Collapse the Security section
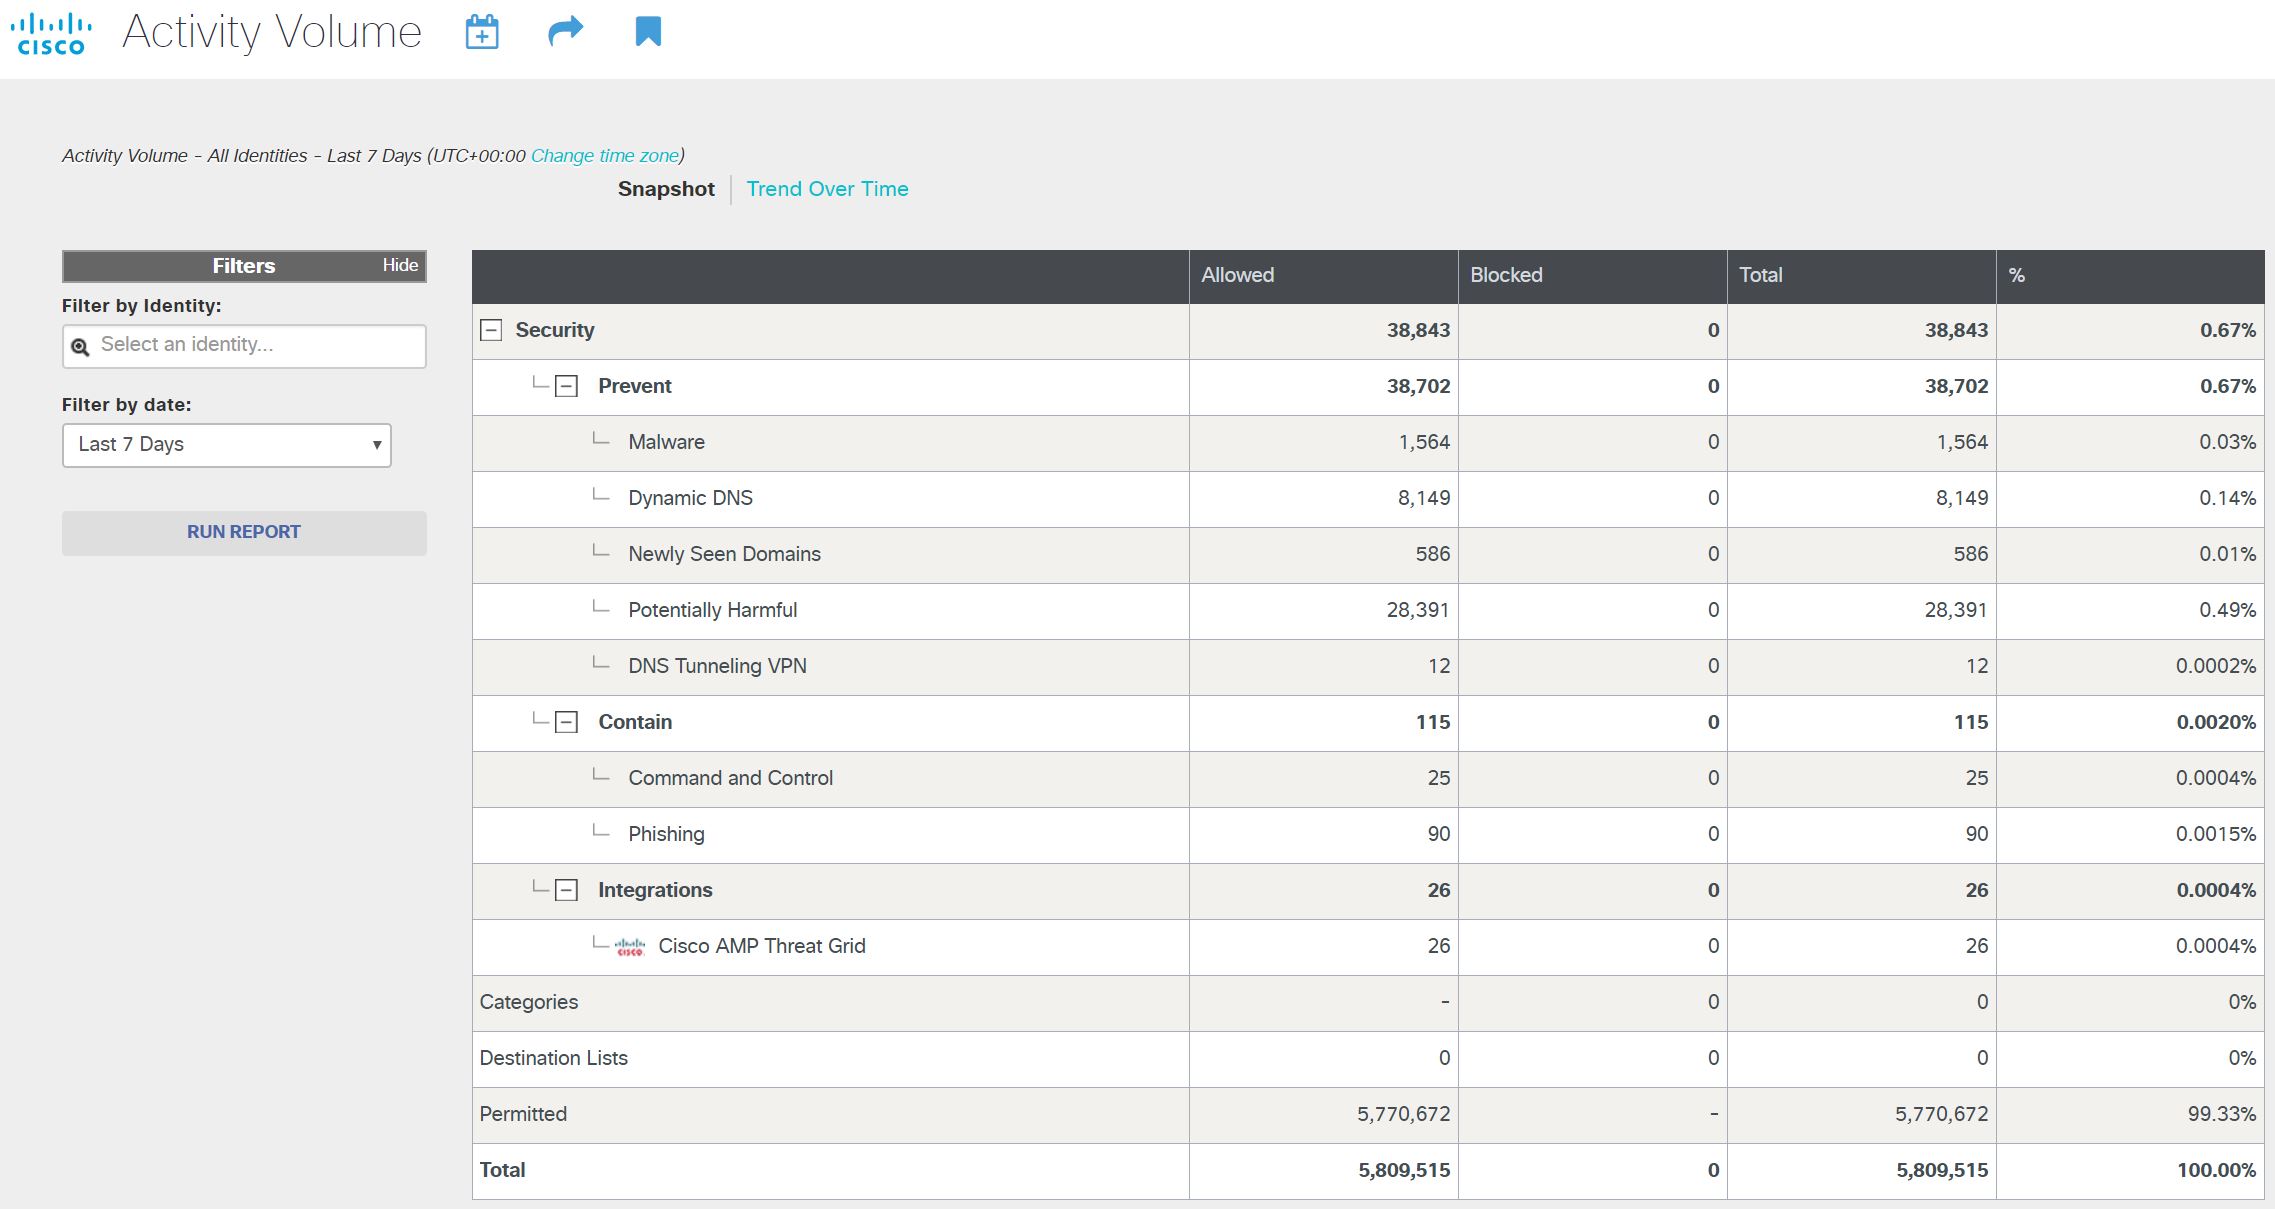2275x1209 pixels. [491, 330]
